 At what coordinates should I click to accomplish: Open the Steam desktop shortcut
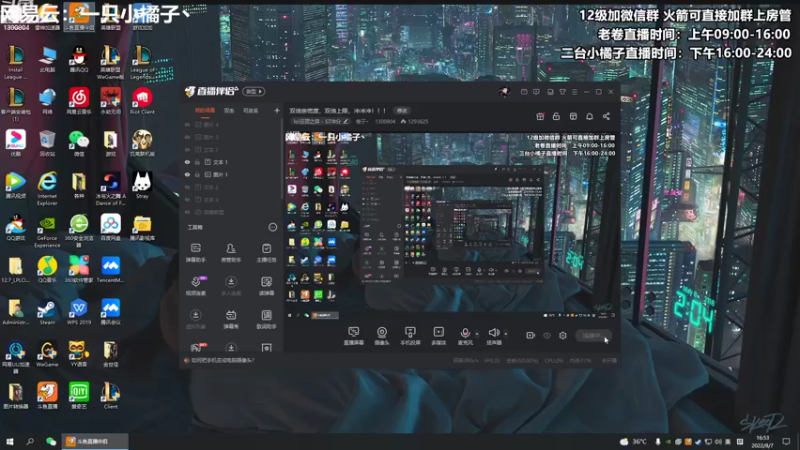pyautogui.click(x=47, y=312)
